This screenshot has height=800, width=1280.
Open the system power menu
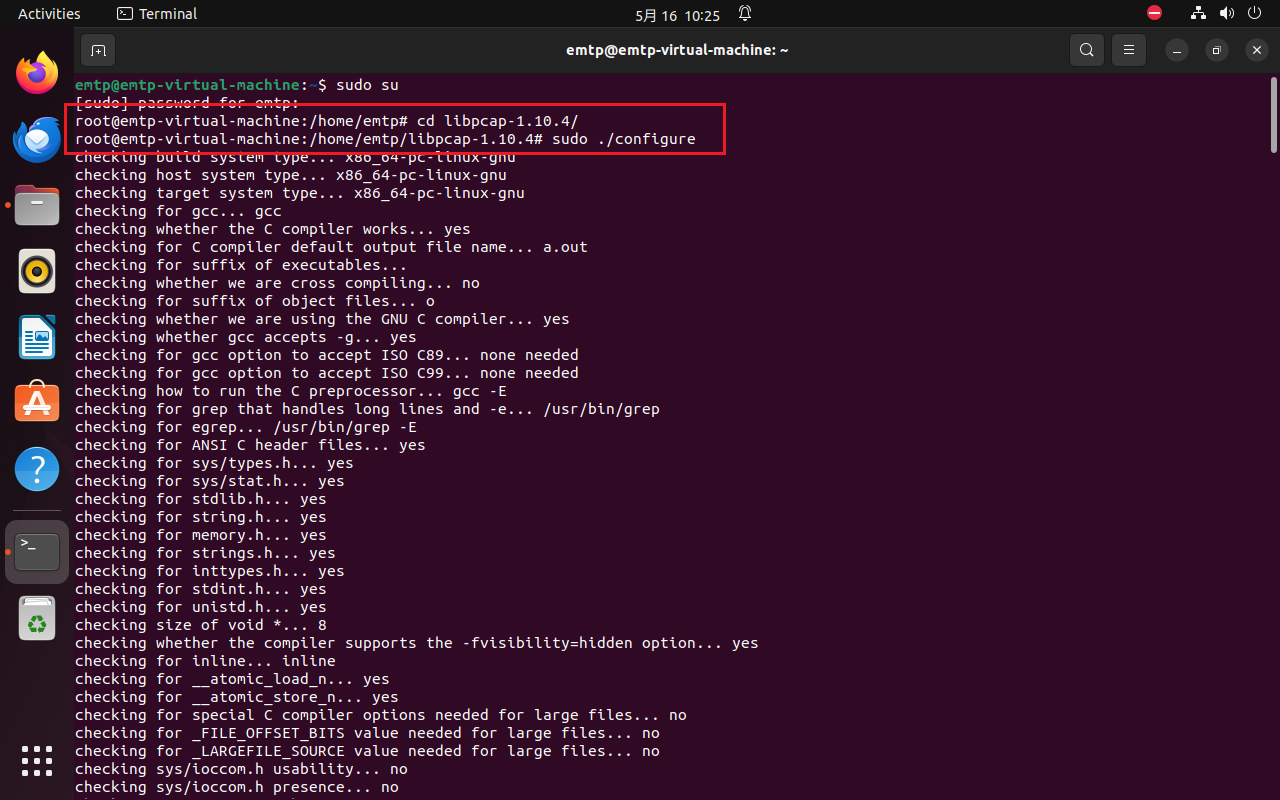(x=1253, y=13)
